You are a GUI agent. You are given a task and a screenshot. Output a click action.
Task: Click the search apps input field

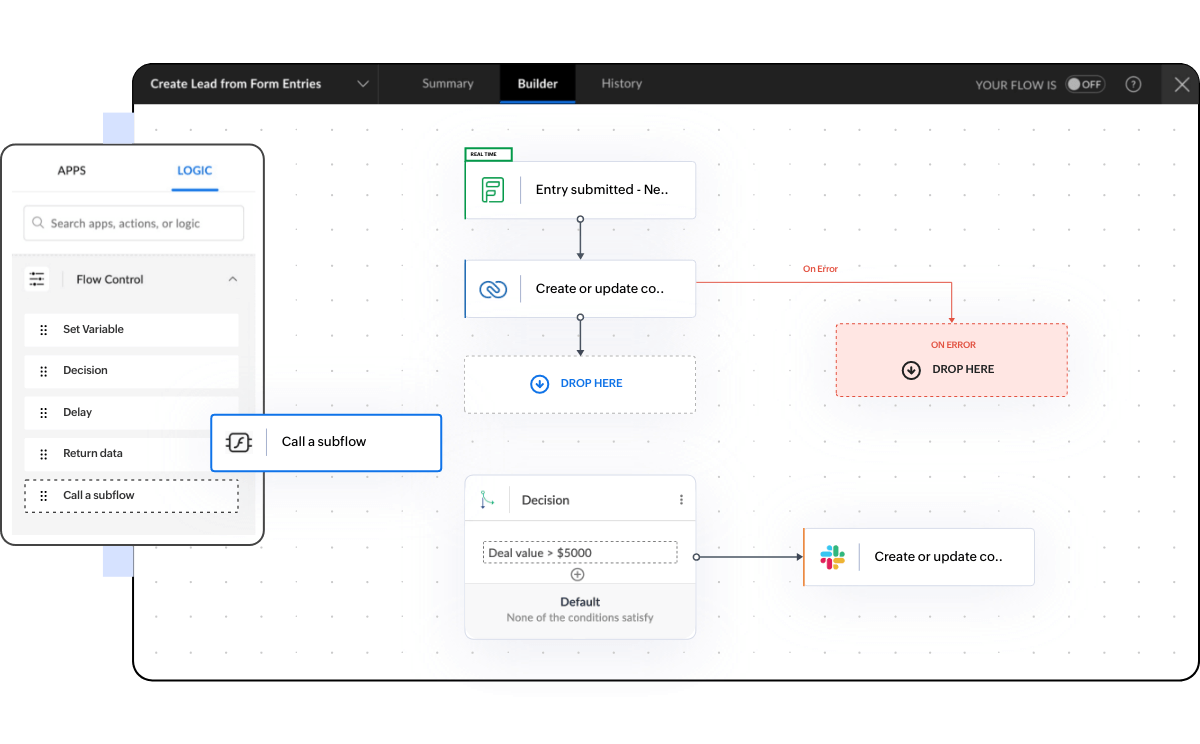134,224
